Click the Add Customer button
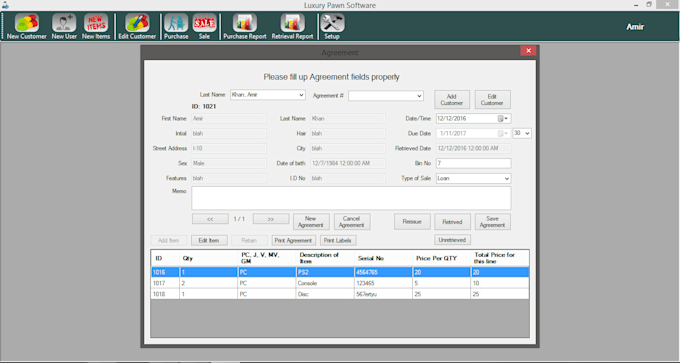680x363 pixels. (x=452, y=100)
